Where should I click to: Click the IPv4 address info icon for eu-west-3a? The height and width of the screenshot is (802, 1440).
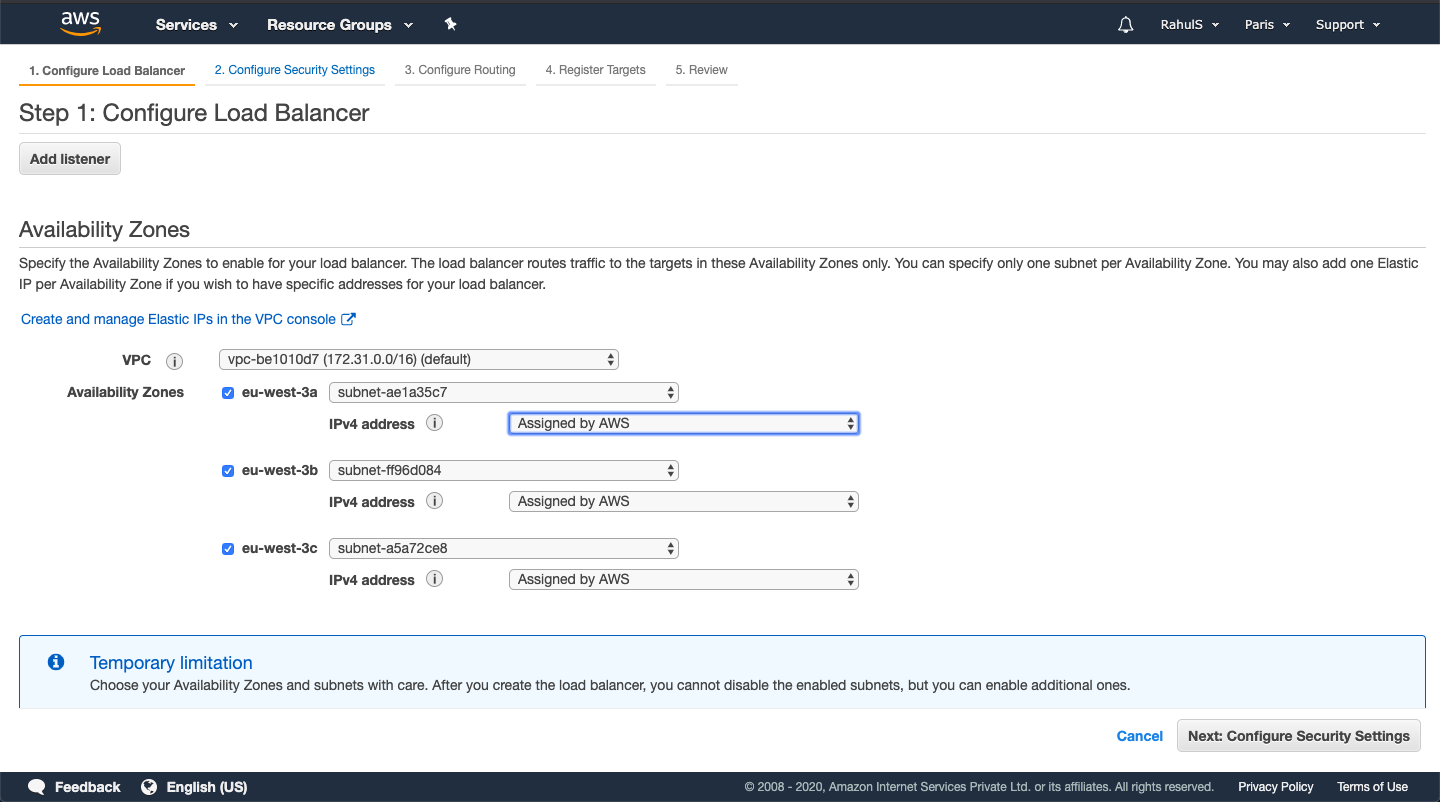coord(434,423)
